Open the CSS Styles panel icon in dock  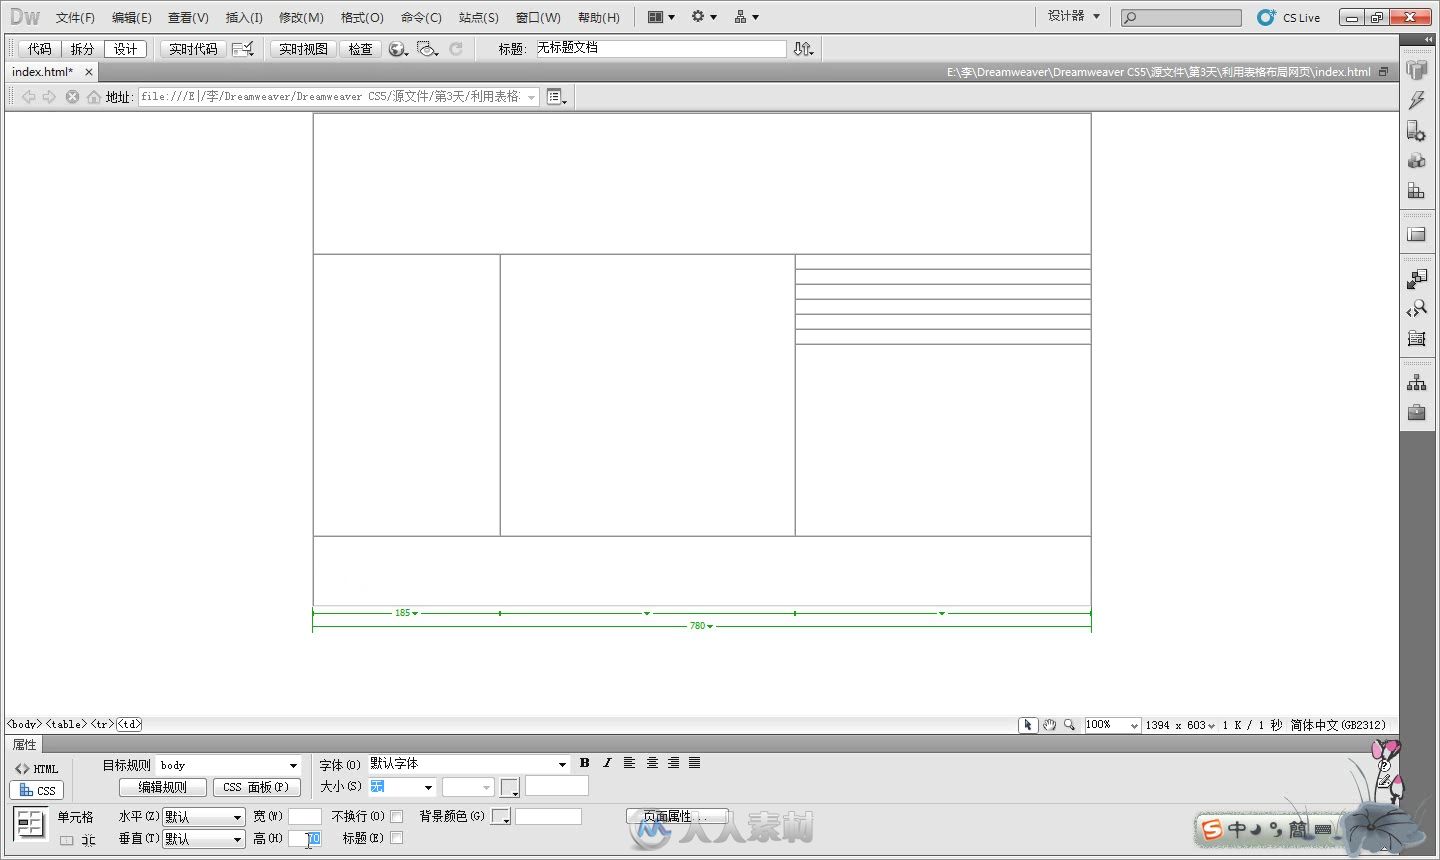(1416, 191)
